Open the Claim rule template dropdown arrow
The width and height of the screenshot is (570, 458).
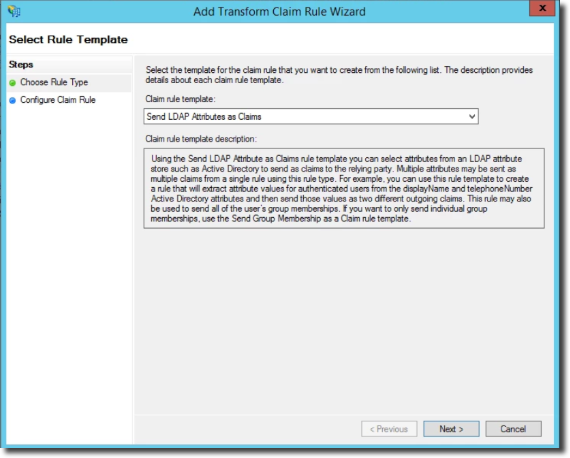(x=471, y=117)
